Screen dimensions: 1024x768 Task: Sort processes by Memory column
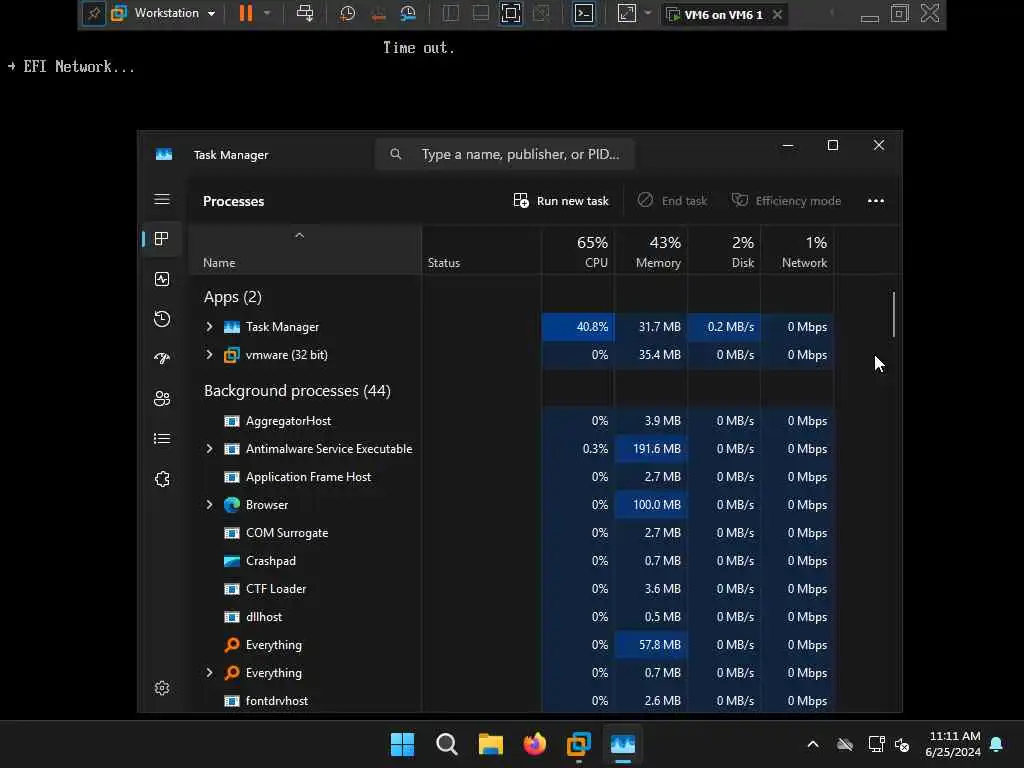[651, 251]
